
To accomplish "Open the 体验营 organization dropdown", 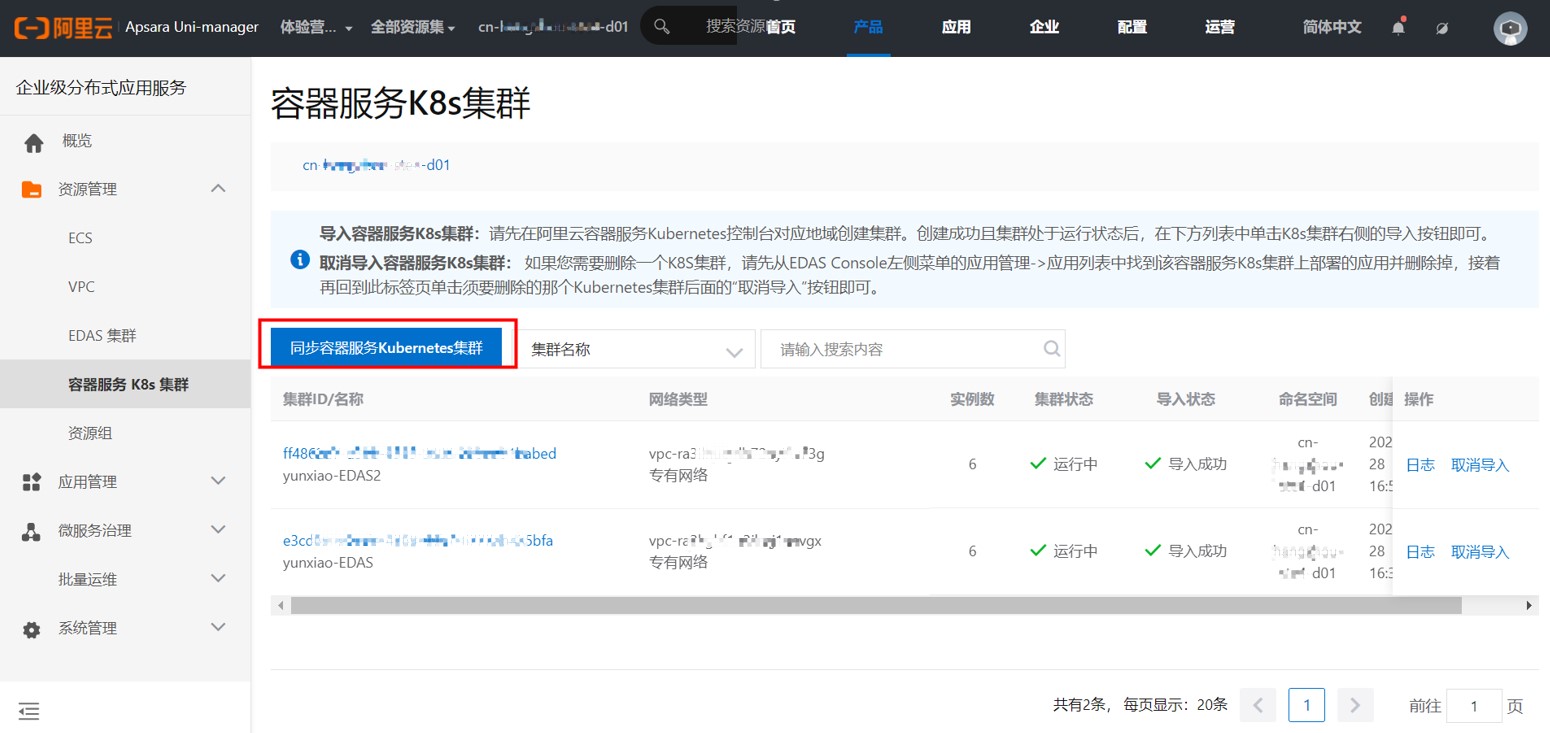I will pyautogui.click(x=317, y=28).
